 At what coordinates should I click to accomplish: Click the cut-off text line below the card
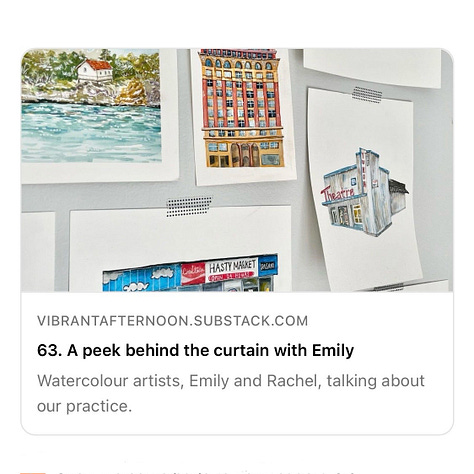[207, 472]
